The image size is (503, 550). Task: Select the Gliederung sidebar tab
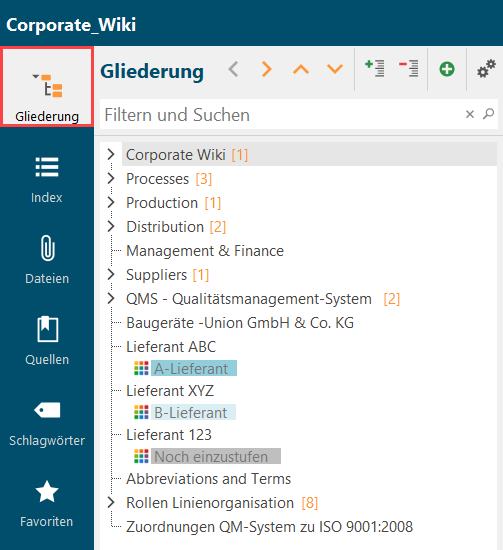(47, 87)
